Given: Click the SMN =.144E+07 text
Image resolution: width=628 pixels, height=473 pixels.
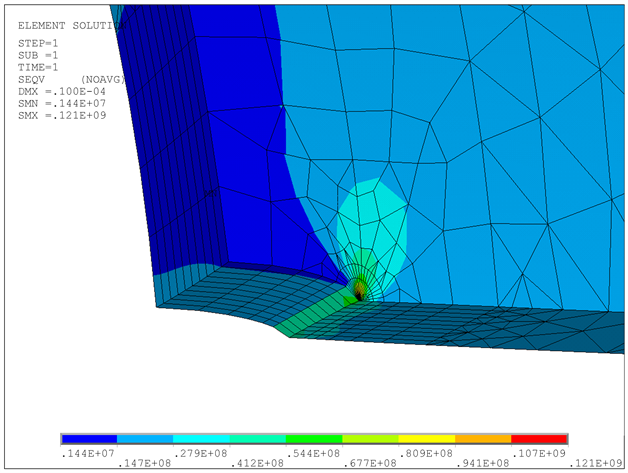Looking at the screenshot, I should (x=62, y=103).
